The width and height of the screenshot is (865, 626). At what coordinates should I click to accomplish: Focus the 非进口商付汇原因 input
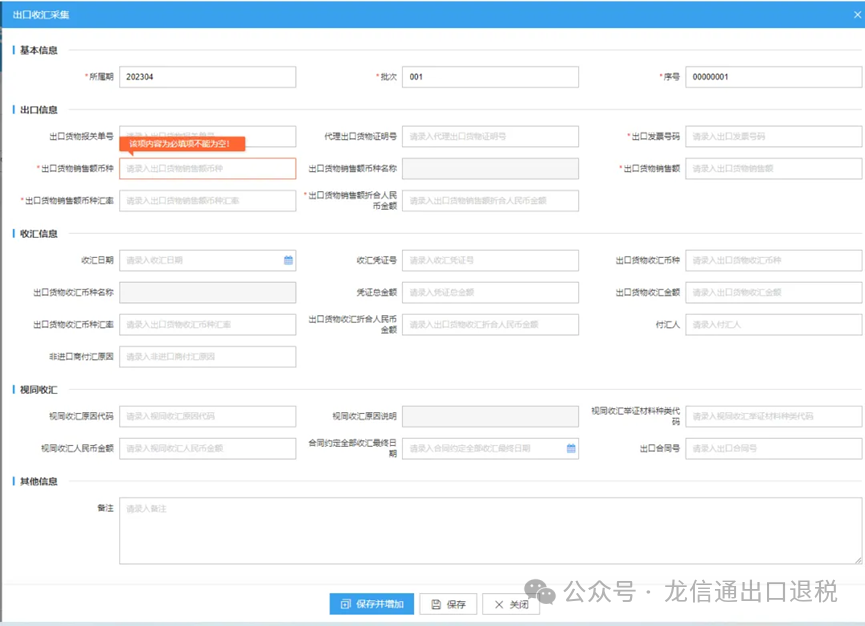pyautogui.click(x=207, y=357)
